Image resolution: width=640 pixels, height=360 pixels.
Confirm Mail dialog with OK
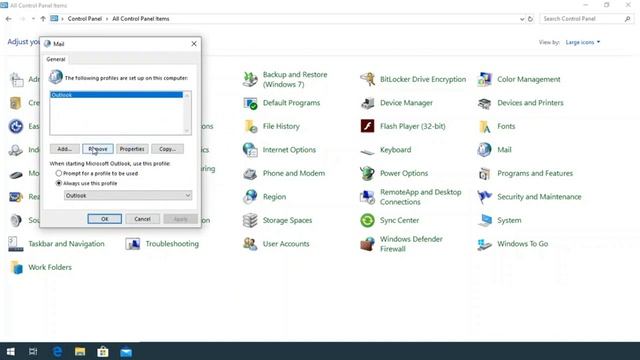pos(104,219)
